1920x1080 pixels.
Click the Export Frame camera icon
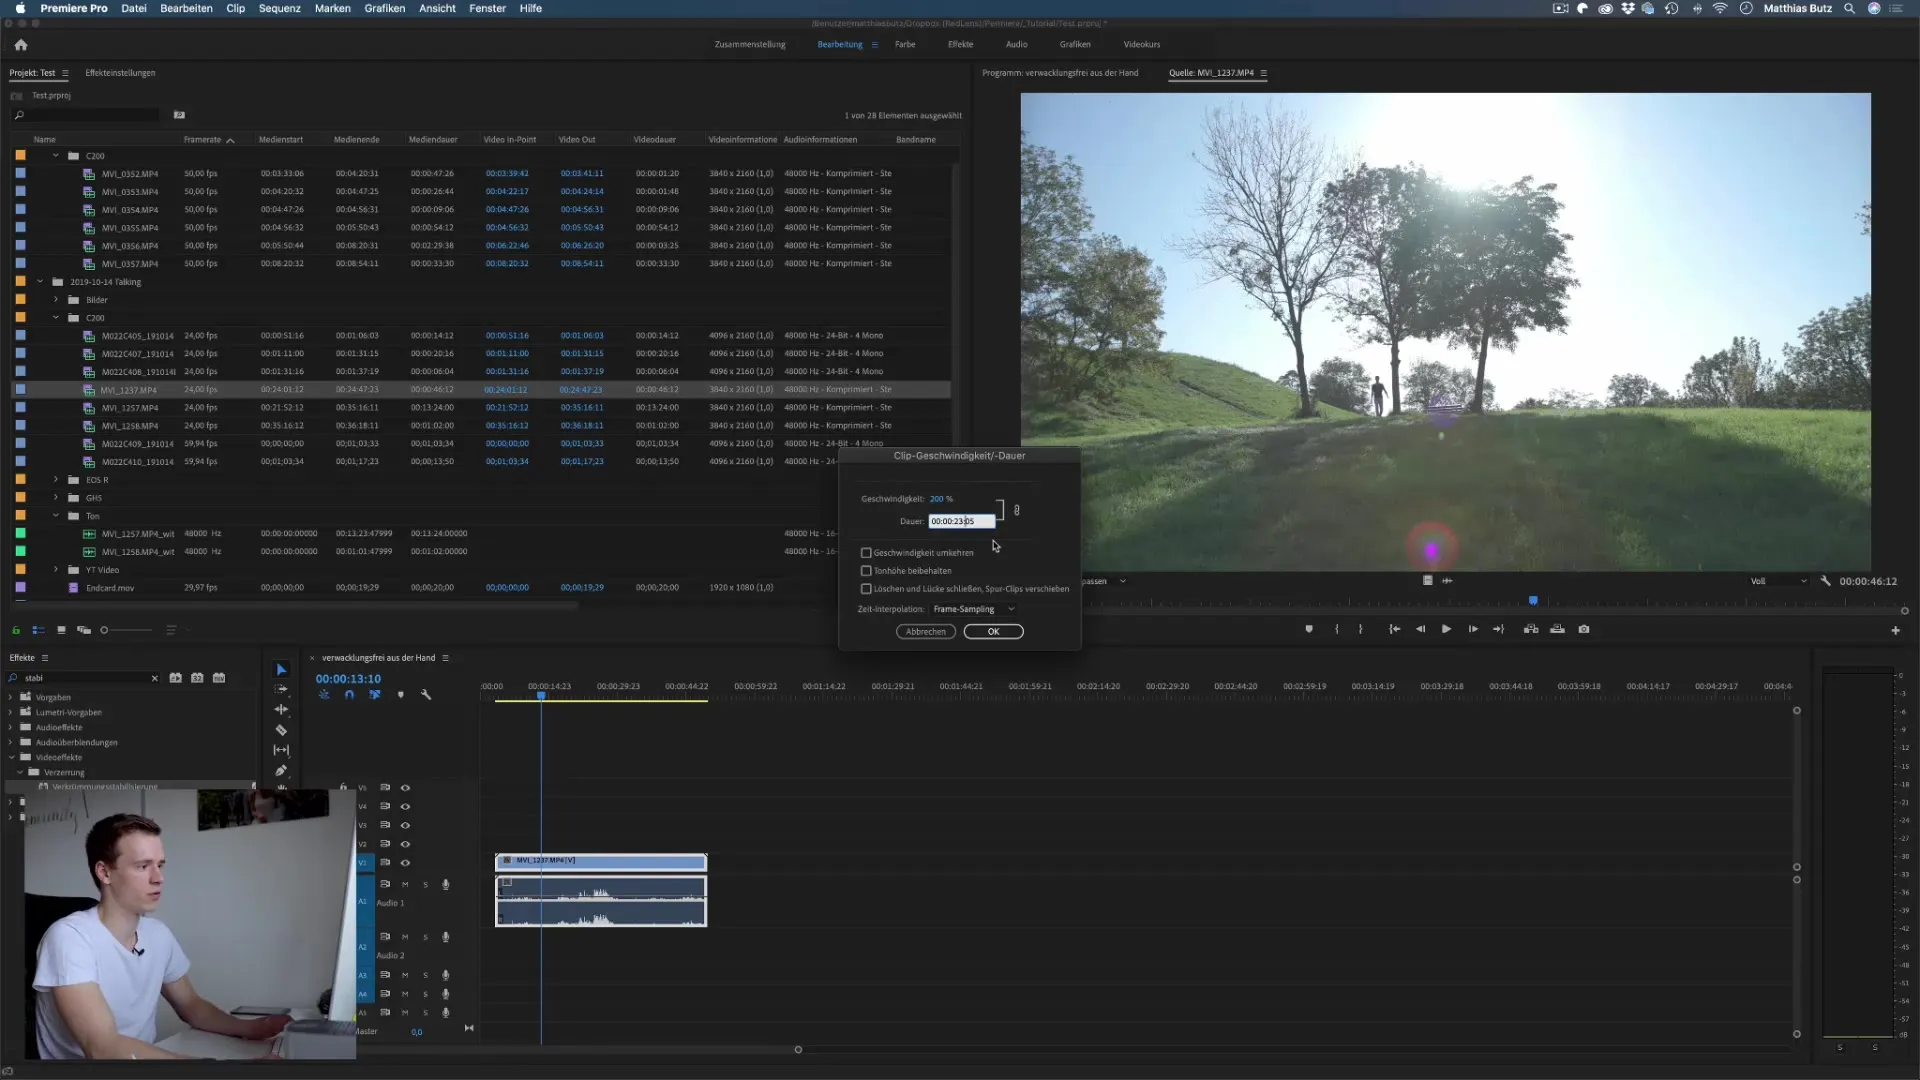[1584, 629]
